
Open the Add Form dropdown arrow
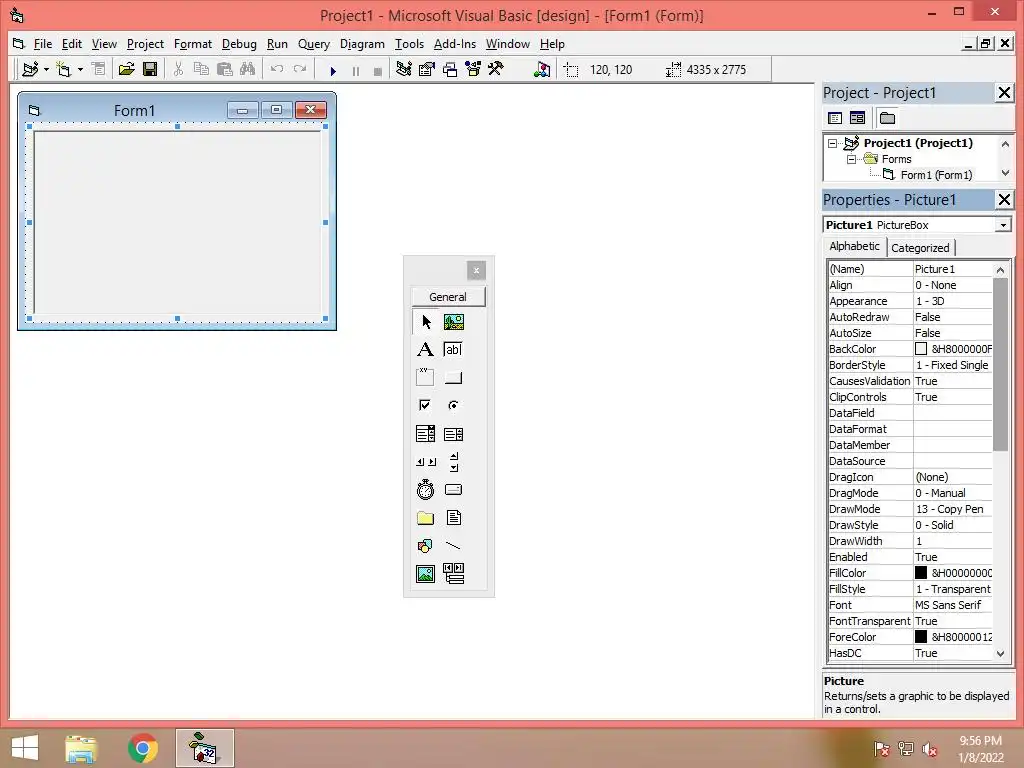tap(80, 69)
